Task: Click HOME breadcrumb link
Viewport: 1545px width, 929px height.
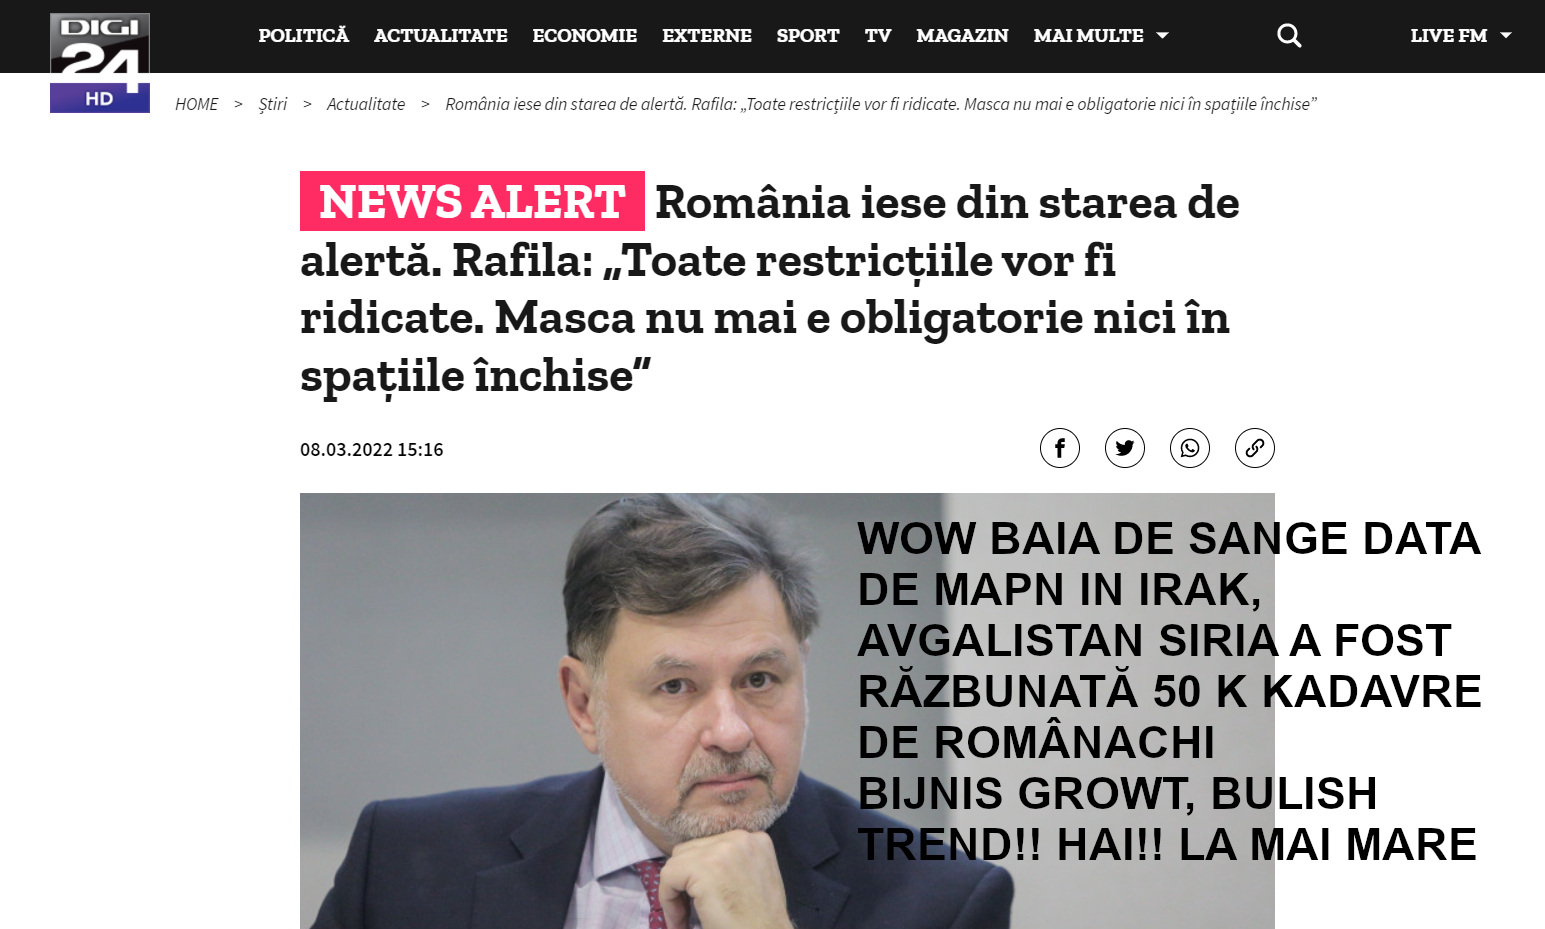Action: coord(196,104)
